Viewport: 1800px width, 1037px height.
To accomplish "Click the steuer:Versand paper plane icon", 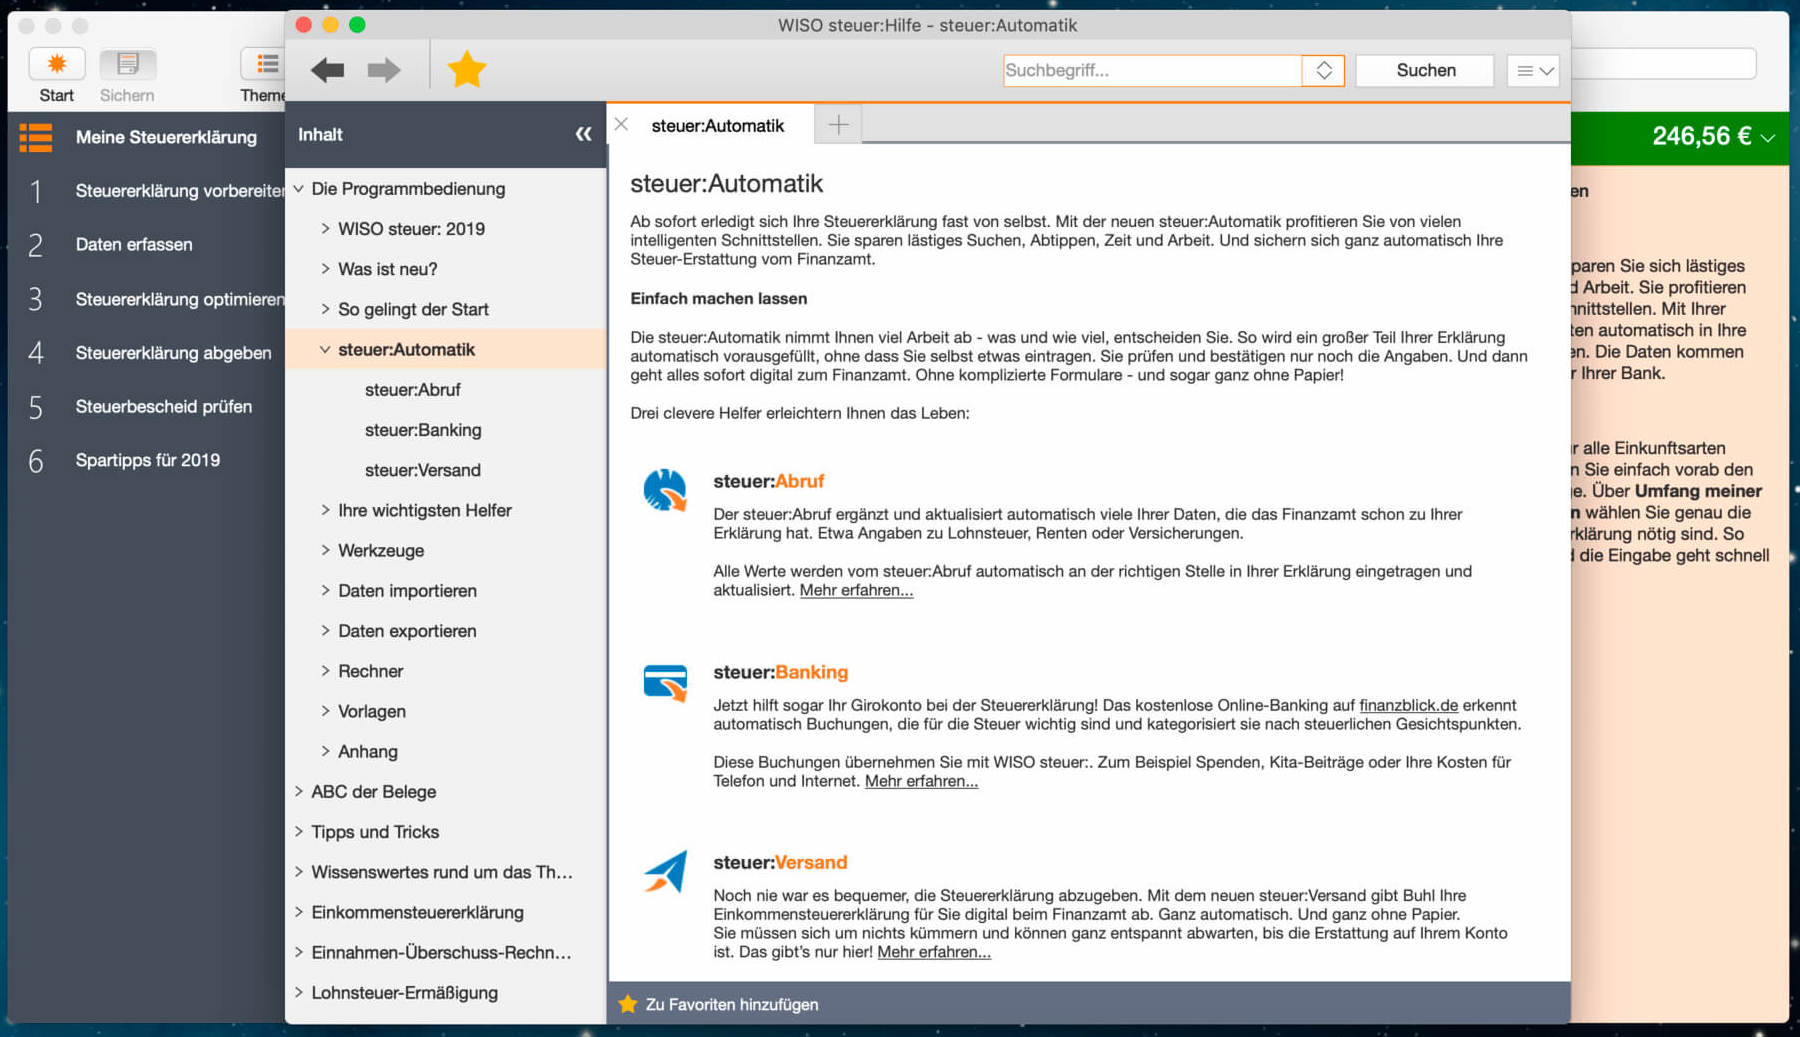I will click(x=665, y=871).
